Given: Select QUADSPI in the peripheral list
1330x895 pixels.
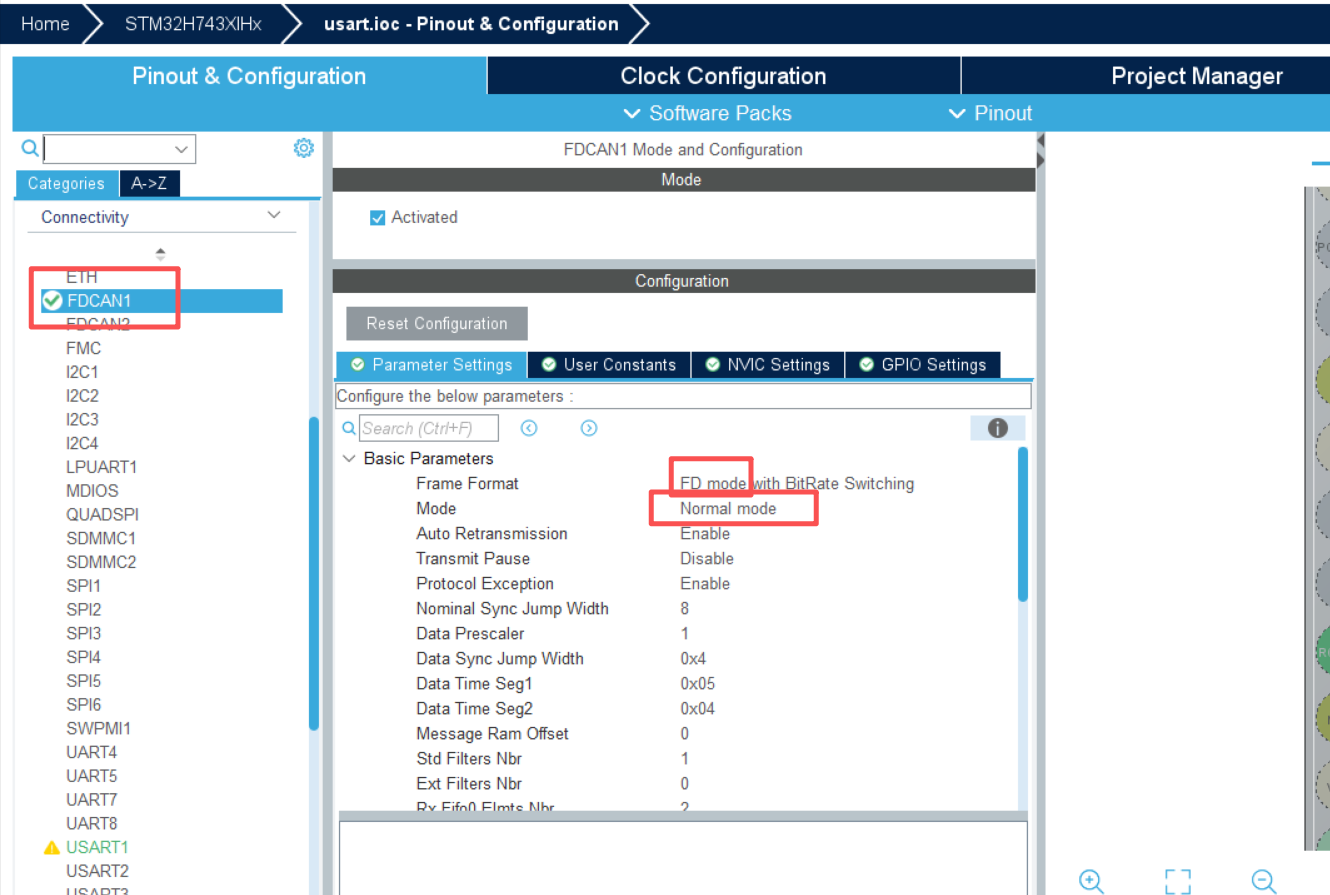Looking at the screenshot, I should pyautogui.click(x=103, y=515).
